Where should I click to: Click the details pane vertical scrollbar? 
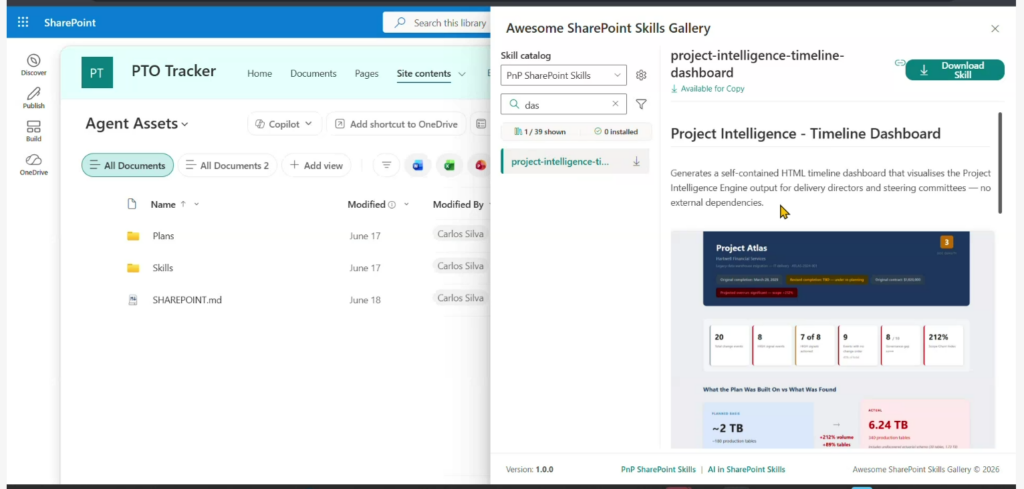tap(999, 163)
